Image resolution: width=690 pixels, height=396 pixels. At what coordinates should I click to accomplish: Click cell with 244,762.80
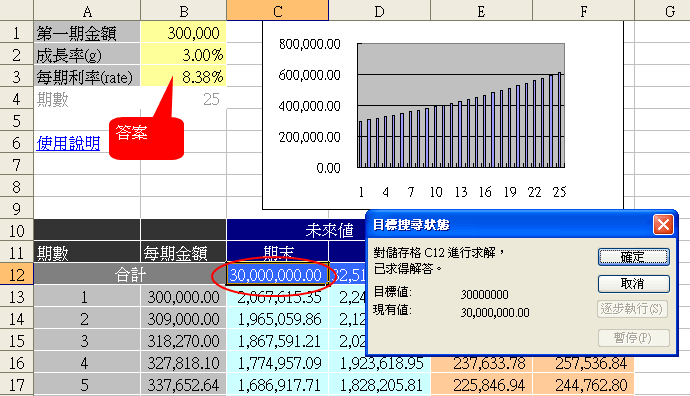[584, 385]
